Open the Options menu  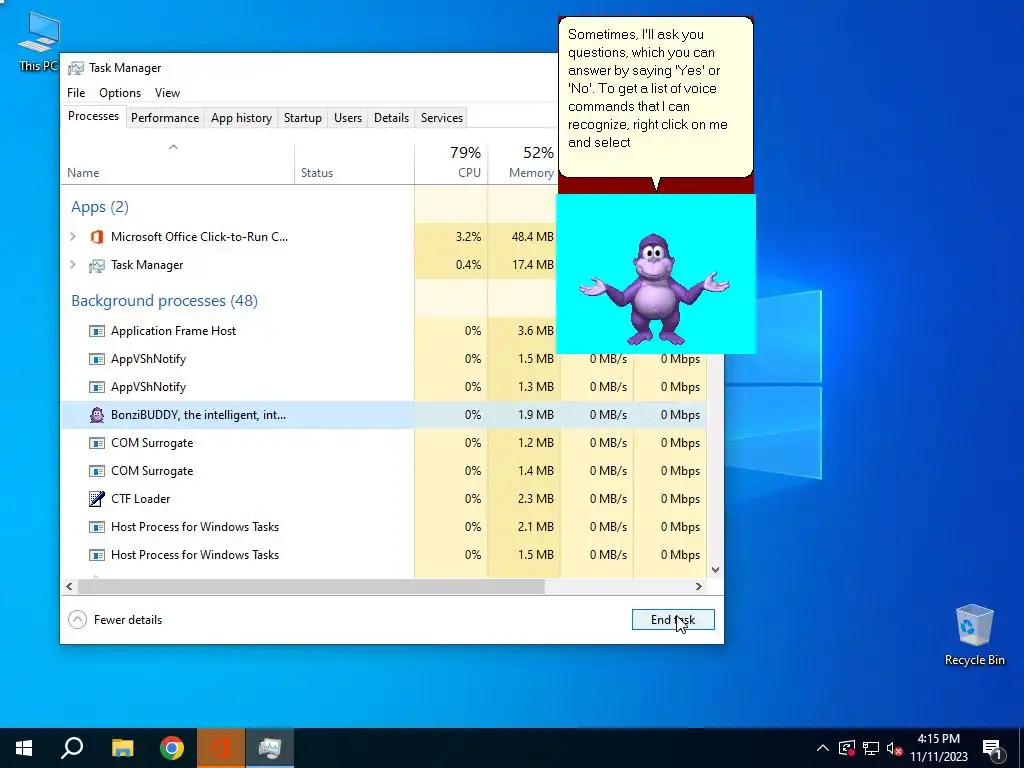coord(120,93)
